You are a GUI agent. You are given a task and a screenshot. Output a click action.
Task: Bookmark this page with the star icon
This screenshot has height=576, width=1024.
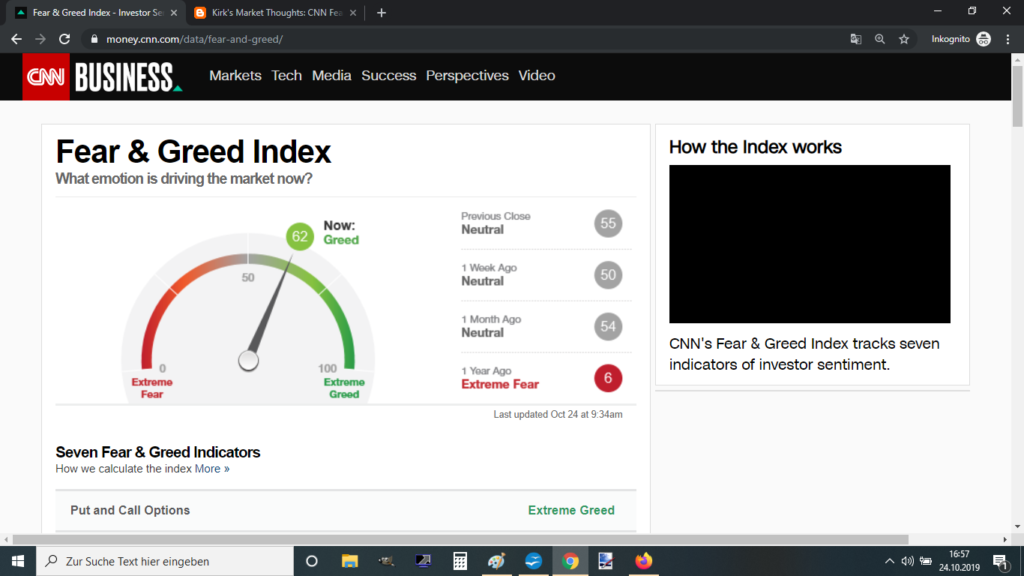pos(904,39)
